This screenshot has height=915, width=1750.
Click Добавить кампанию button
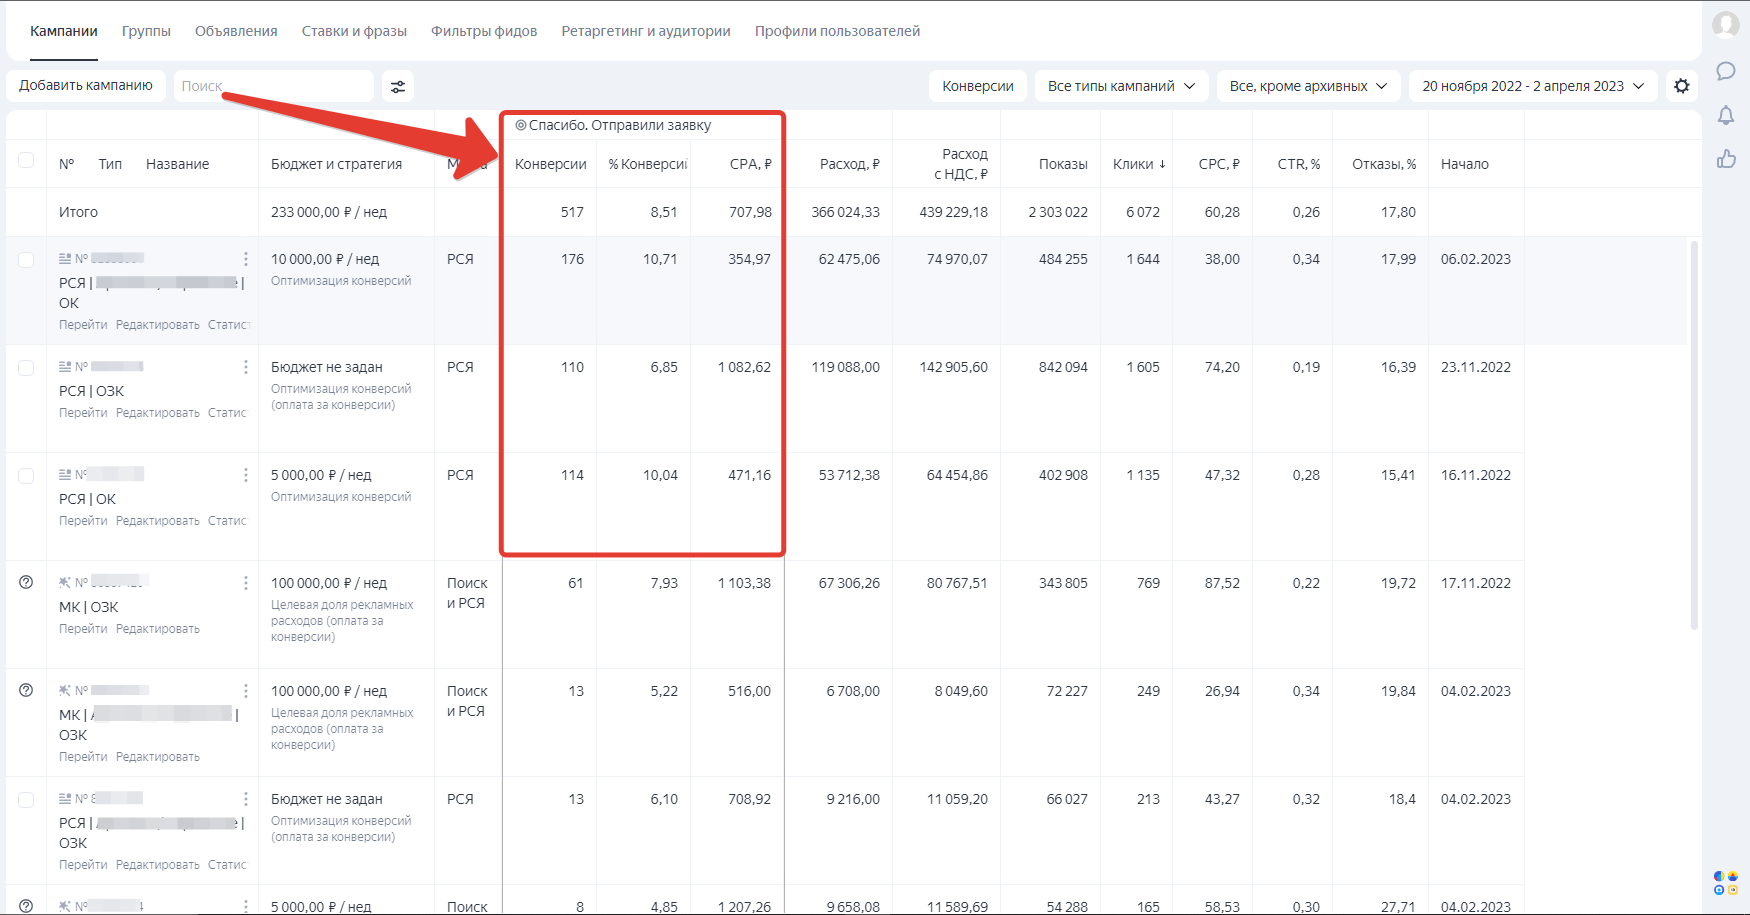point(86,86)
